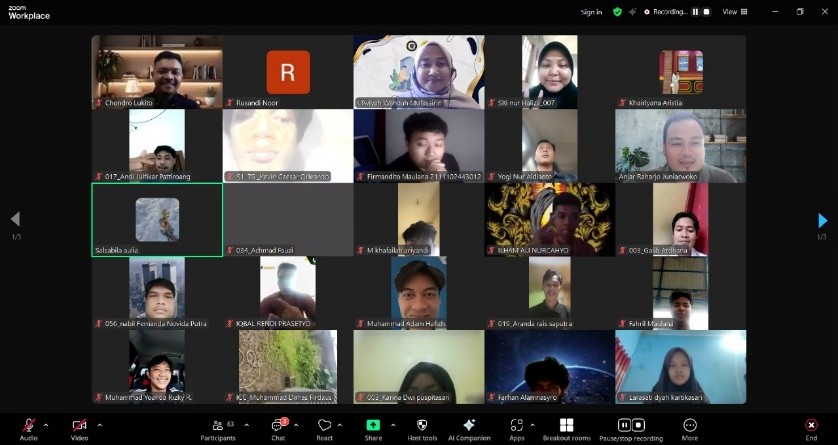Start camera with Video button
Screen dimensions: 838x445
[x=79, y=429]
